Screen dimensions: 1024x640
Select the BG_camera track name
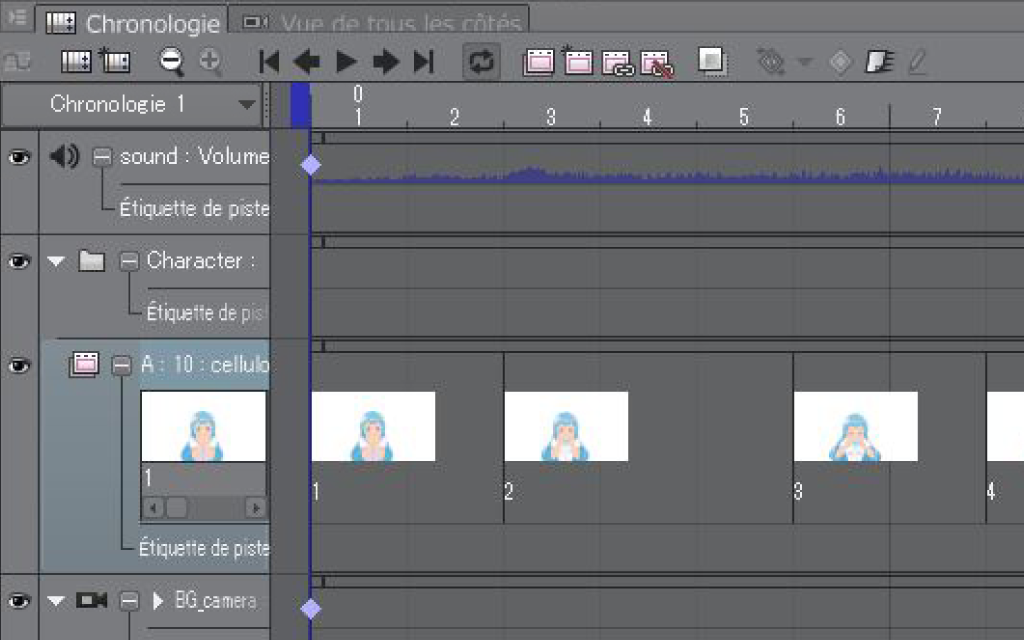[216, 600]
